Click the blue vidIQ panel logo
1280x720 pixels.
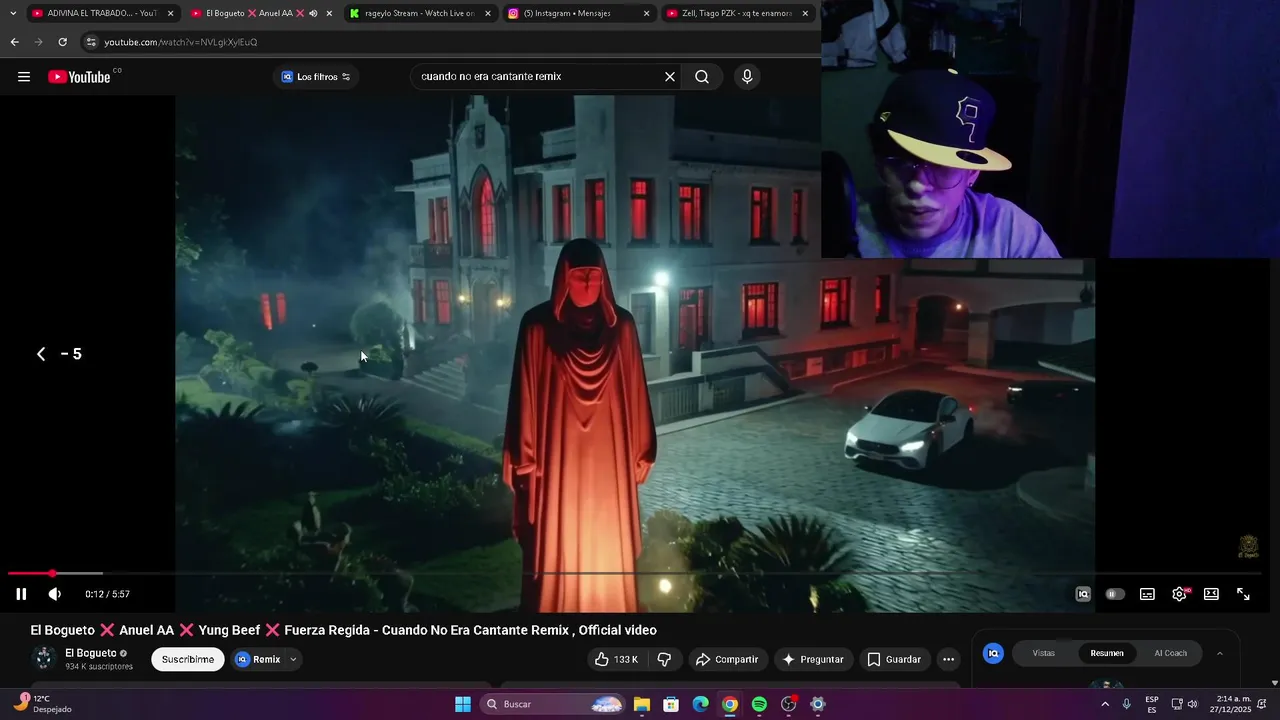993,653
